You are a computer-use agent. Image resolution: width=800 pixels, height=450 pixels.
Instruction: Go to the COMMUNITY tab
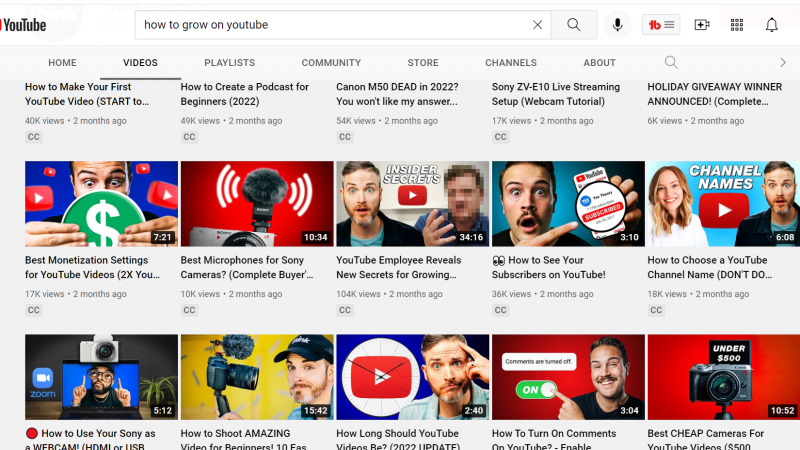click(x=331, y=63)
